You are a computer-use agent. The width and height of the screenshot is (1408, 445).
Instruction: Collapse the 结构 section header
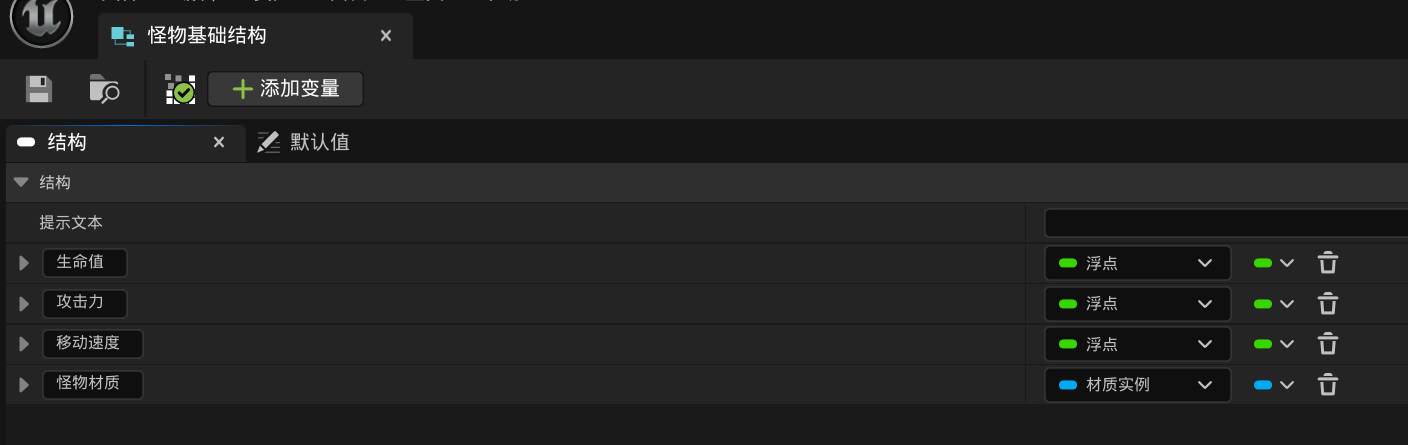pyautogui.click(x=21, y=182)
